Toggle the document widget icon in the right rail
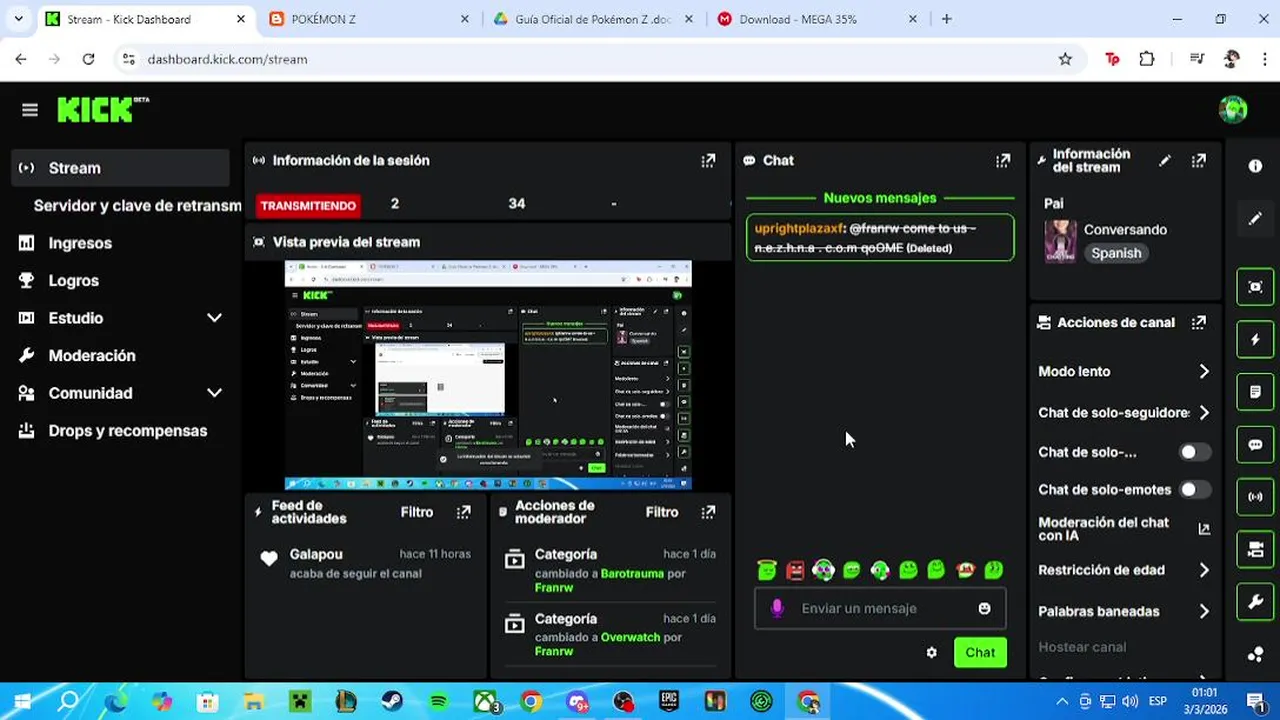 [x=1256, y=391]
